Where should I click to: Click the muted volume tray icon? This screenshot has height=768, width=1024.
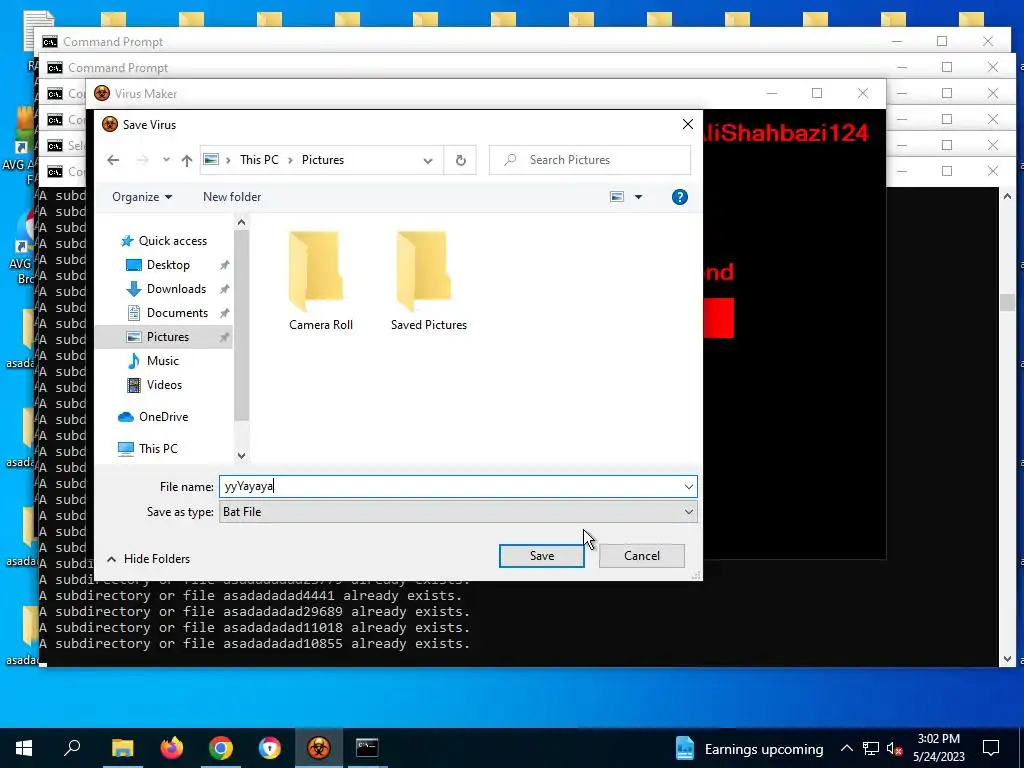coord(895,748)
